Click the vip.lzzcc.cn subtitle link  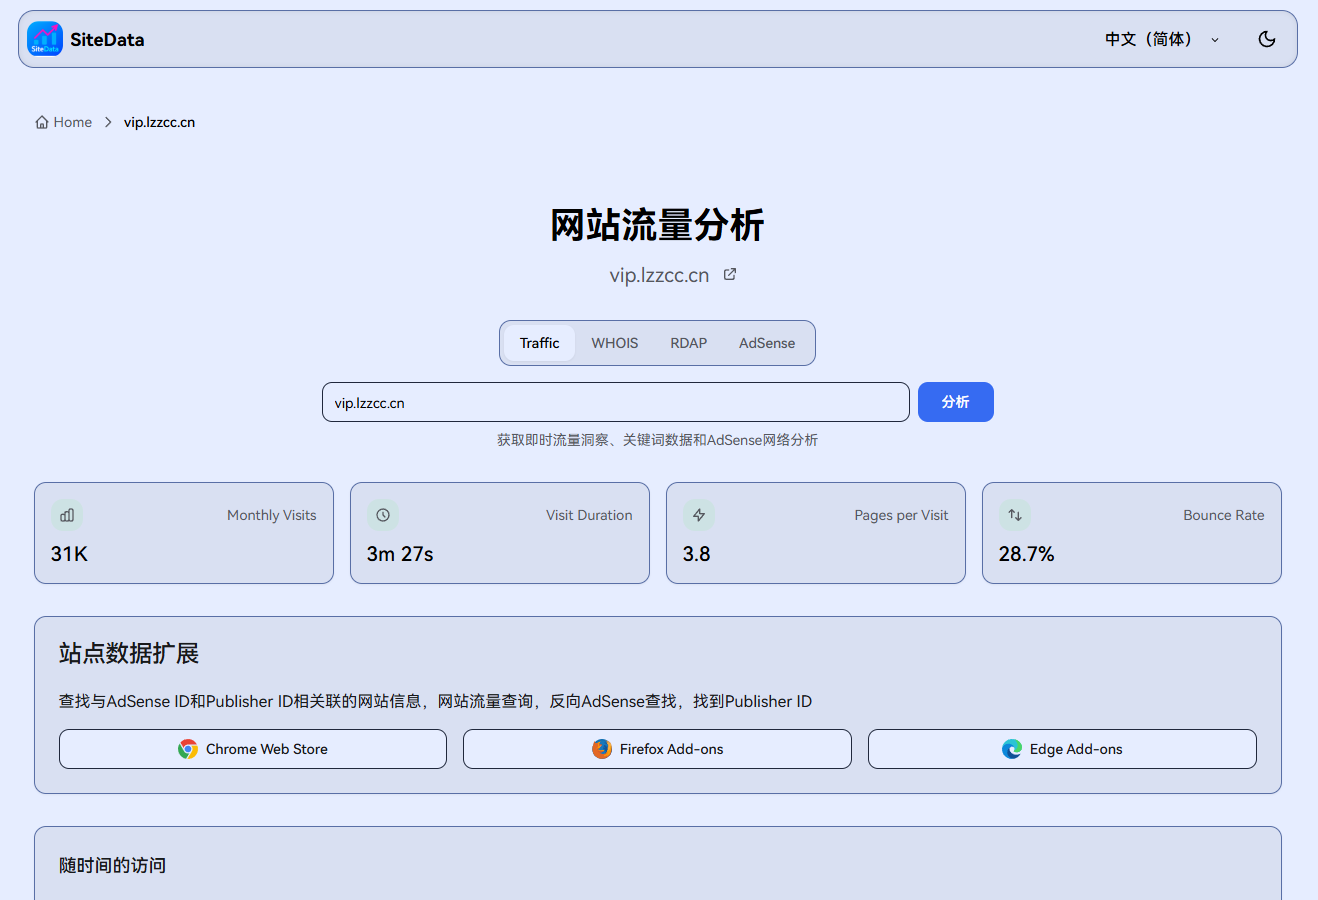pos(659,275)
